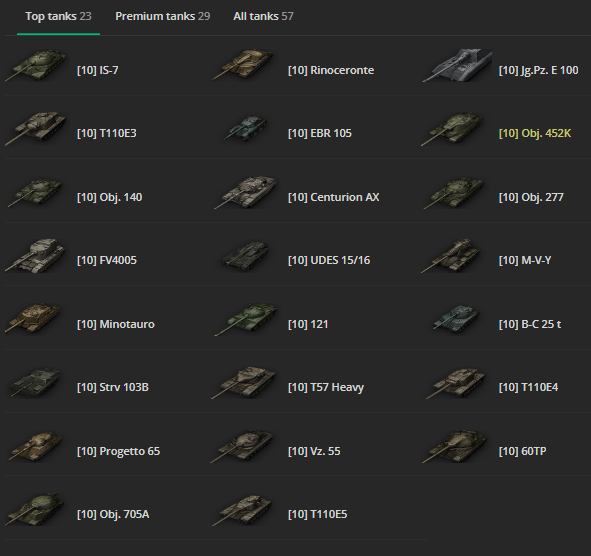Click the Centurion AX name label

tap(334, 197)
